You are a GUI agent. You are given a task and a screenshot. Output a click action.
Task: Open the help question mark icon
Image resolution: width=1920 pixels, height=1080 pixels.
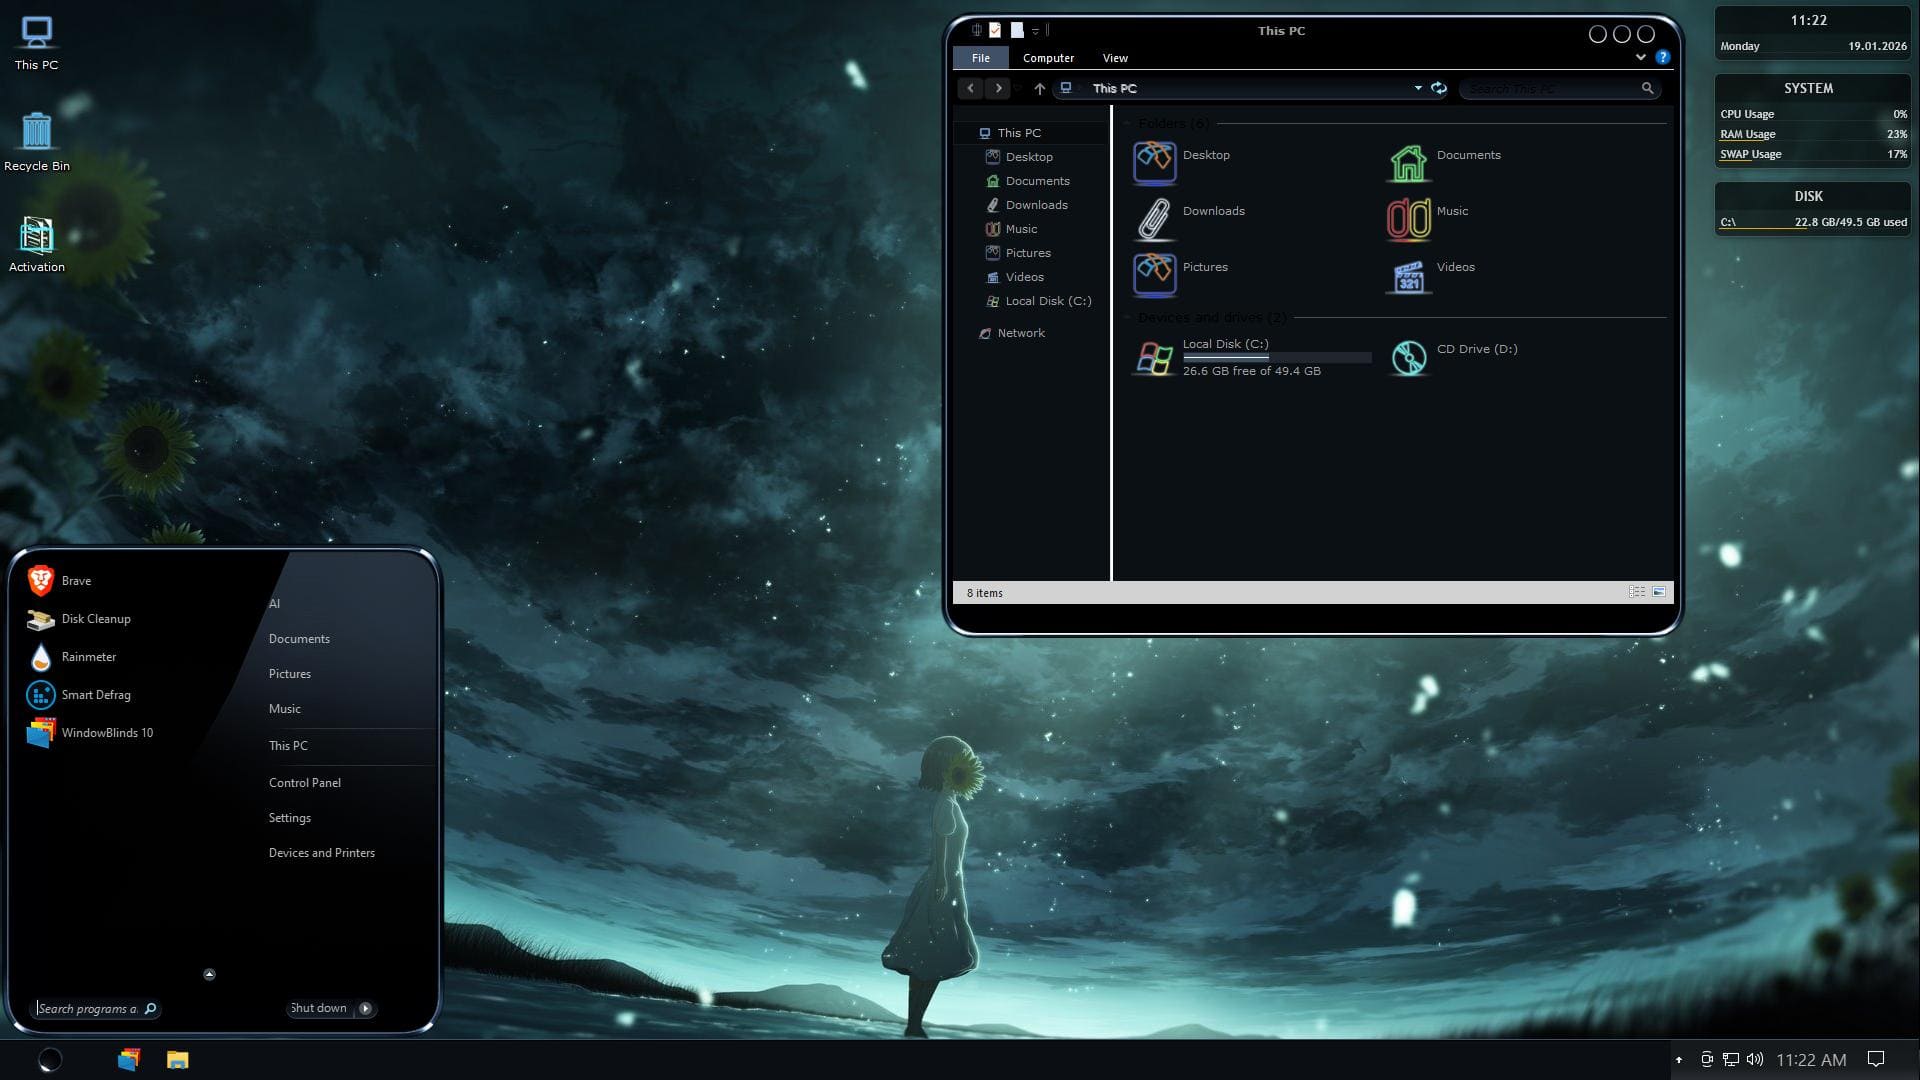point(1663,57)
